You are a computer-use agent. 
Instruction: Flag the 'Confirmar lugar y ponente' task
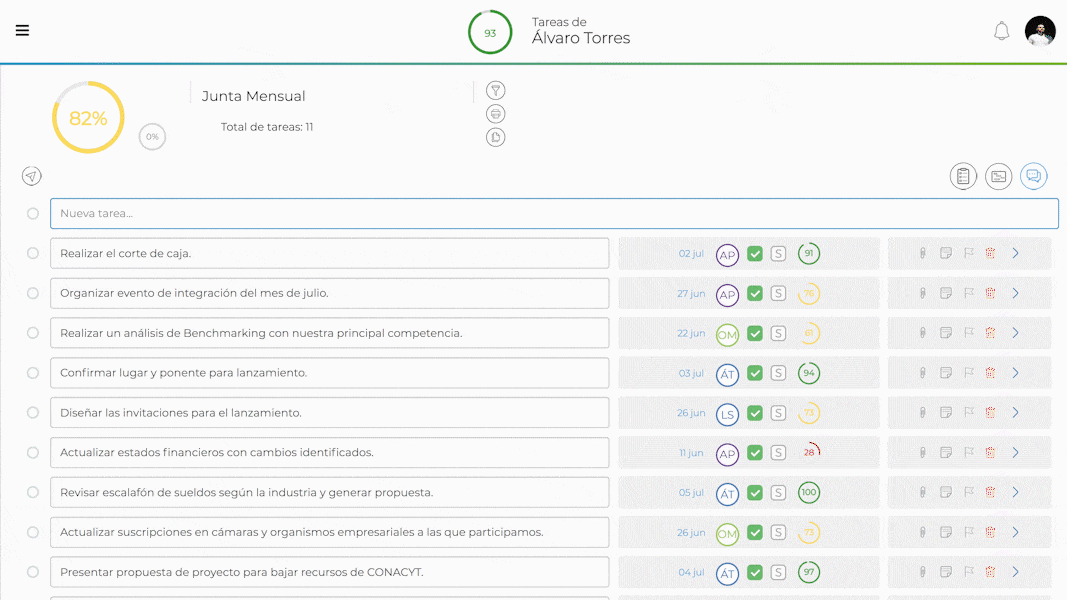tap(968, 373)
